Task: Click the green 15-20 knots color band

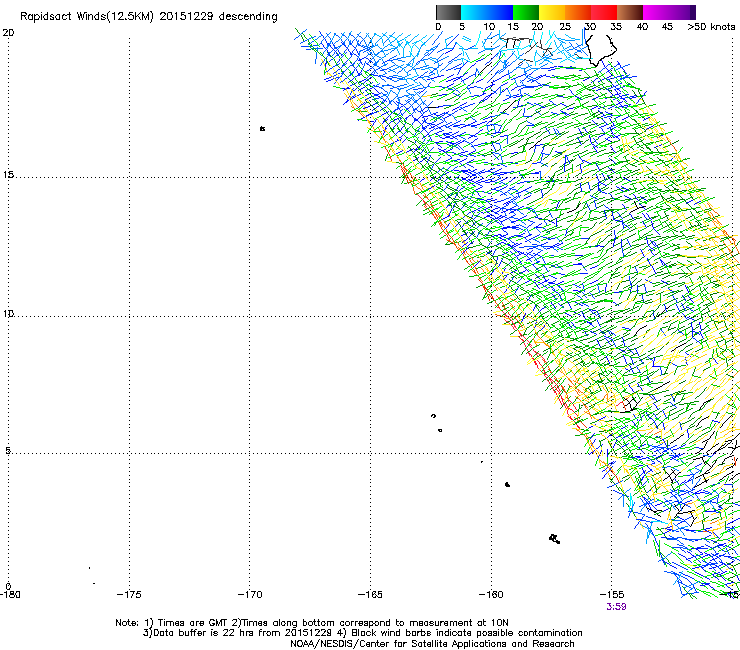Action: click(526, 12)
